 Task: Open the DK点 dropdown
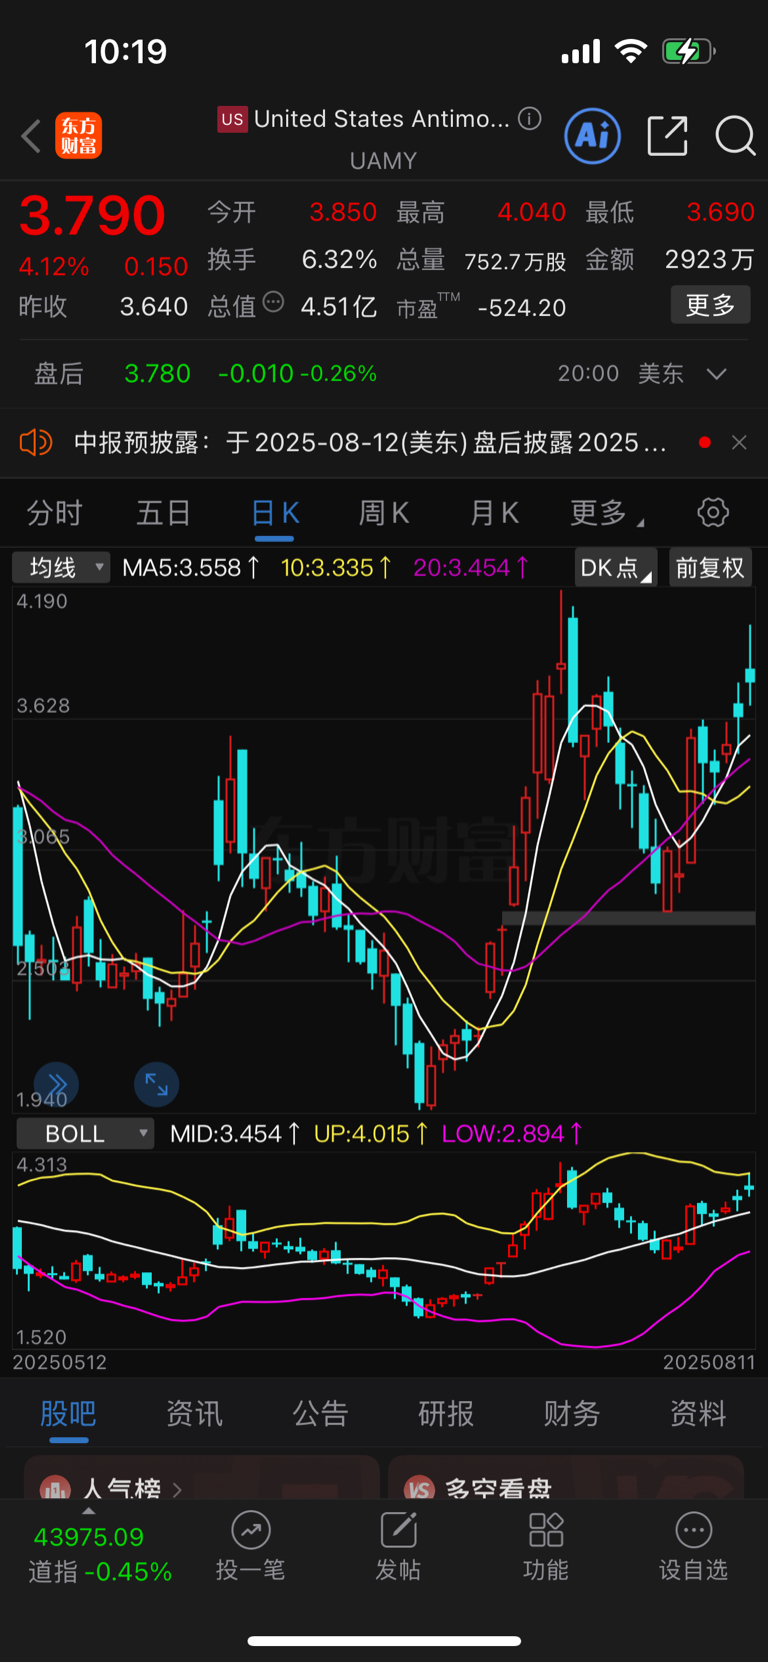tap(615, 568)
